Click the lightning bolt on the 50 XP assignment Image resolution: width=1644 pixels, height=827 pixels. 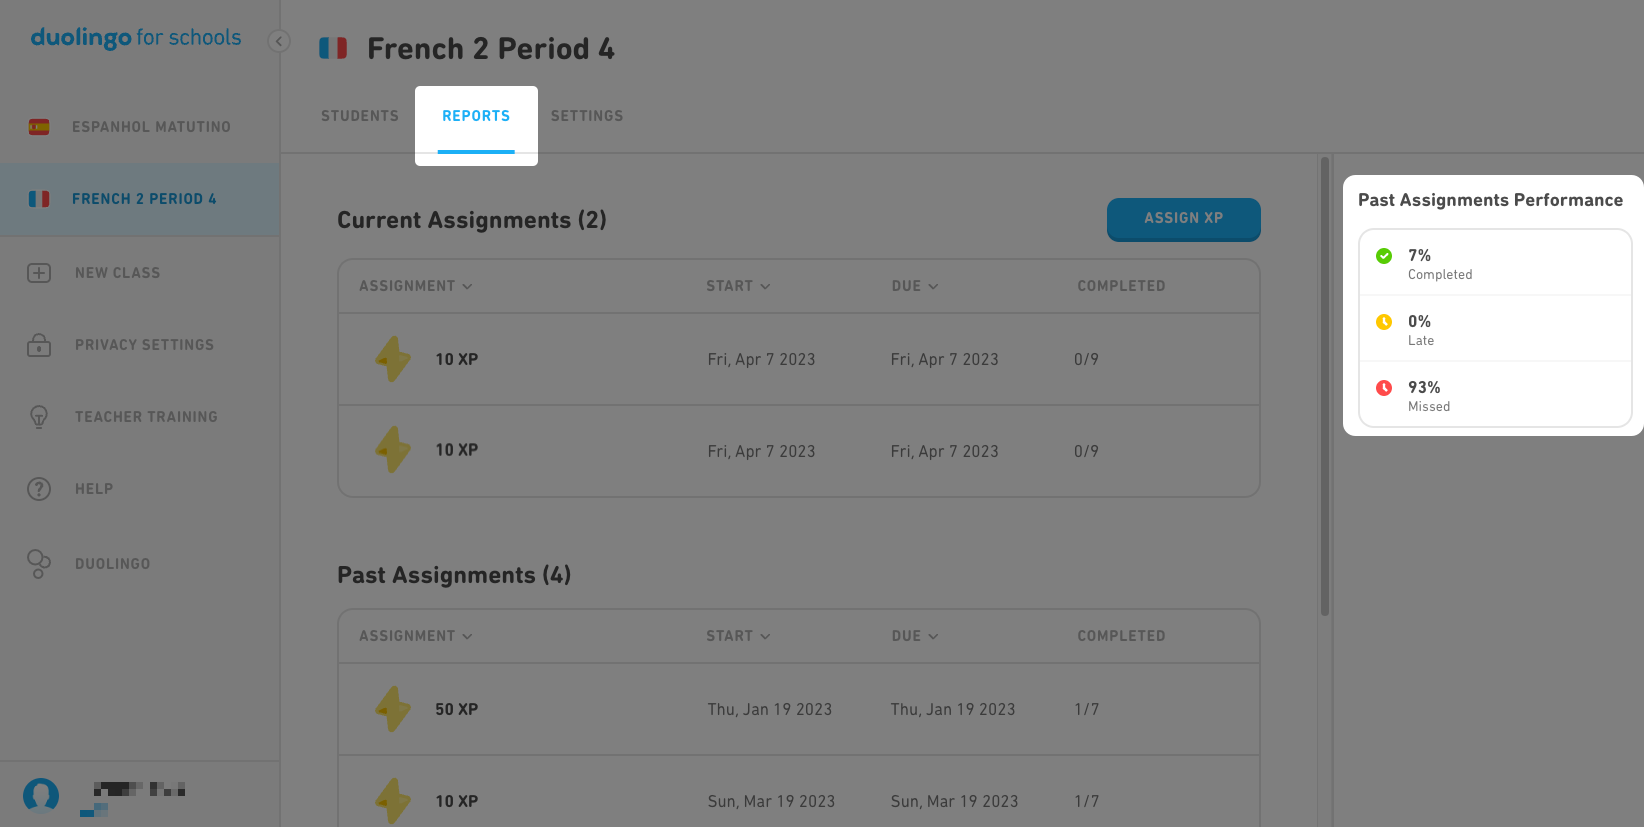coord(392,709)
